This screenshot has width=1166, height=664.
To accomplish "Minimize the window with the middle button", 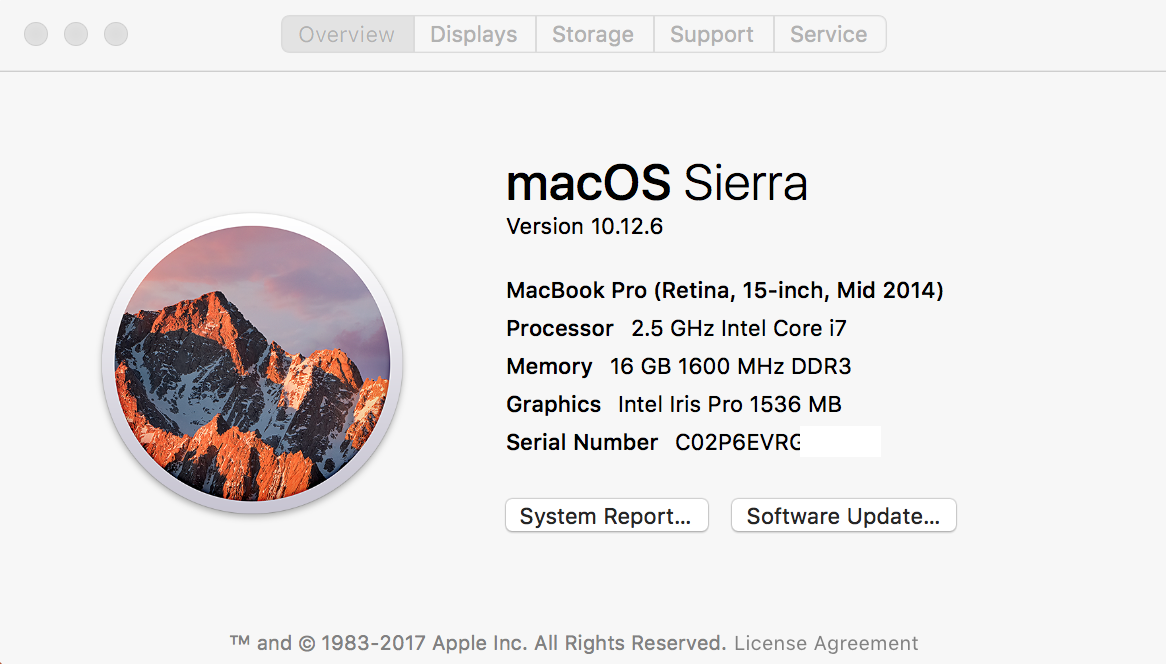I will (76, 34).
